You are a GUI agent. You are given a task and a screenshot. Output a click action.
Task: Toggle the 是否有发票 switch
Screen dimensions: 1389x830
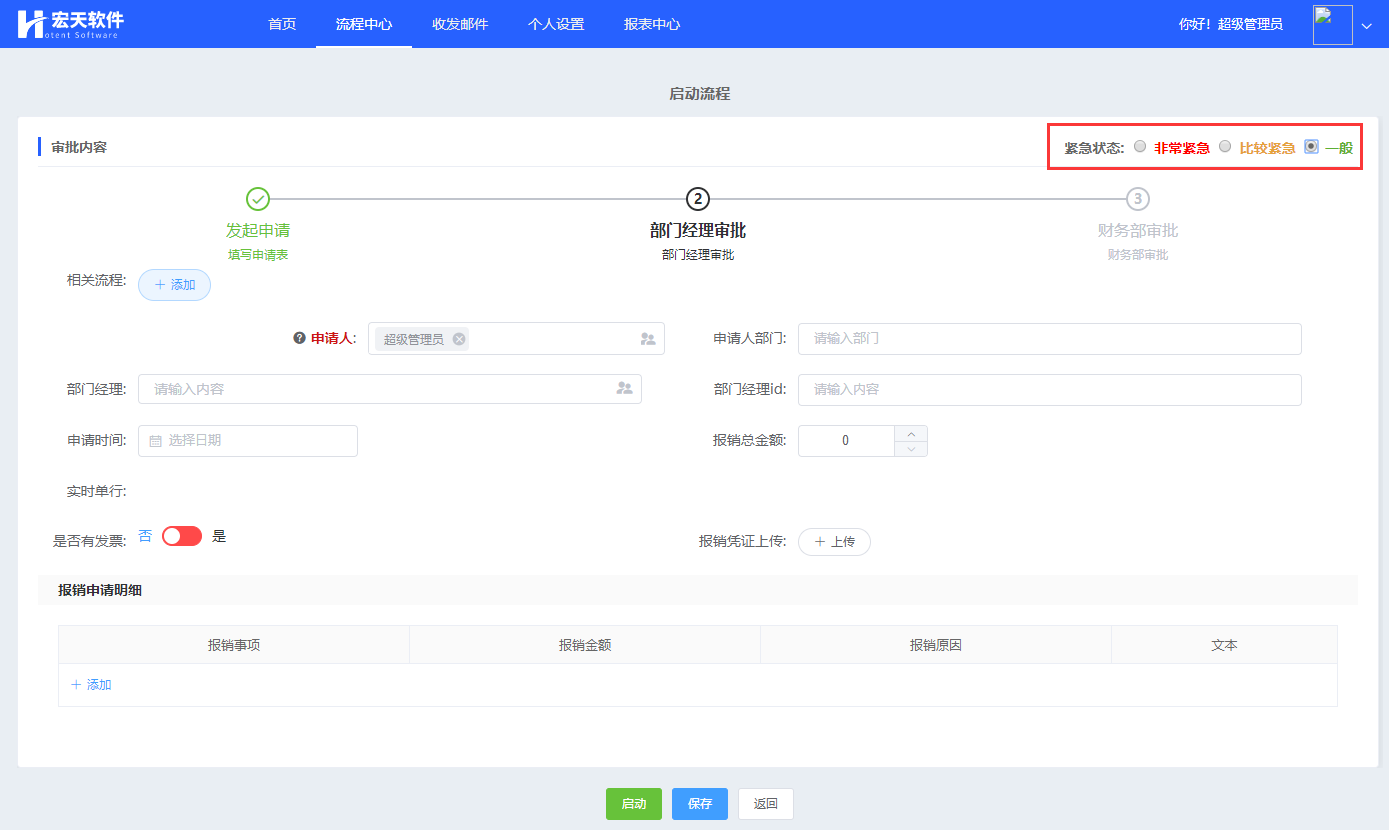182,536
